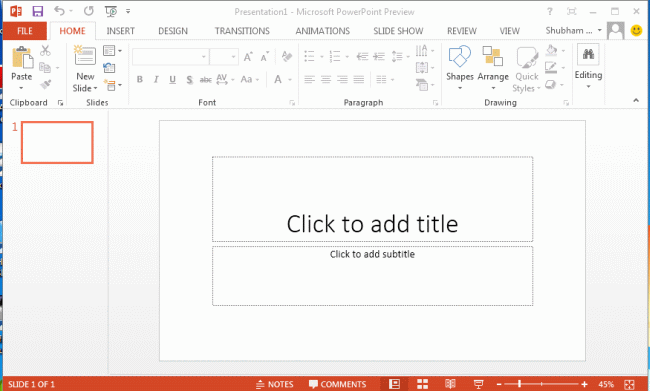Toggle text Shadow
The height and width of the screenshot is (391, 650).
189,80
